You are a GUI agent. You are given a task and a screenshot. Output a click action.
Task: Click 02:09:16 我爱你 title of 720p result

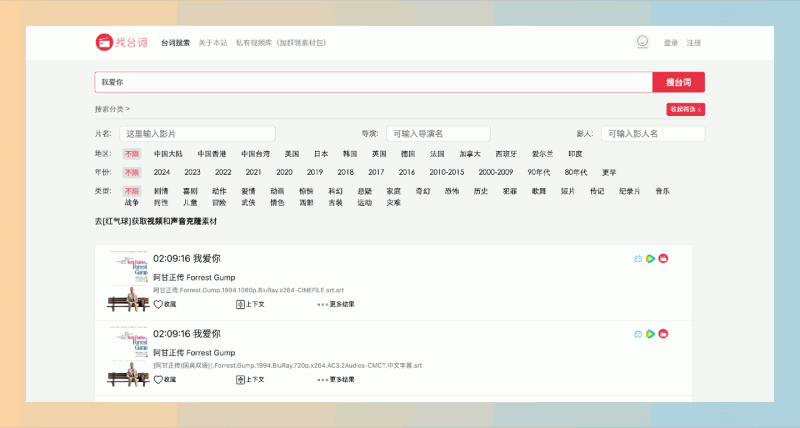[x=187, y=334]
